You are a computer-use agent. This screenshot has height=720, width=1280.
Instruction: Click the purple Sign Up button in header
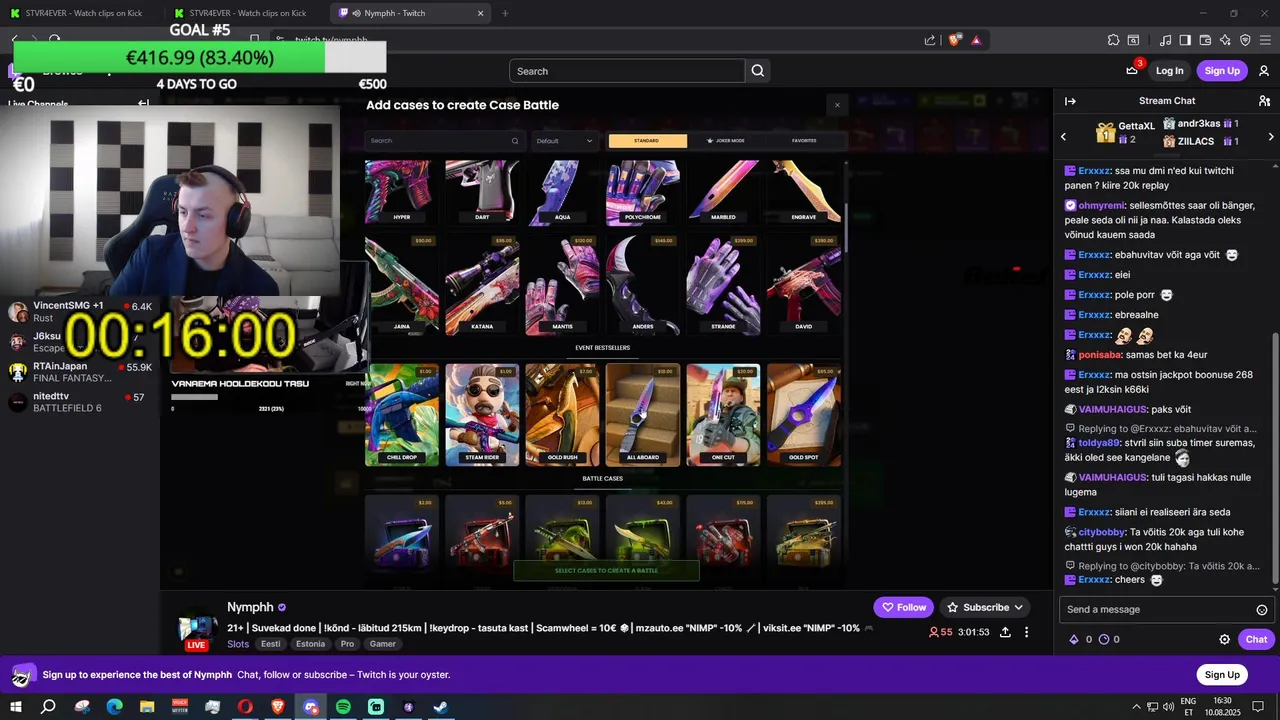tap(1222, 71)
